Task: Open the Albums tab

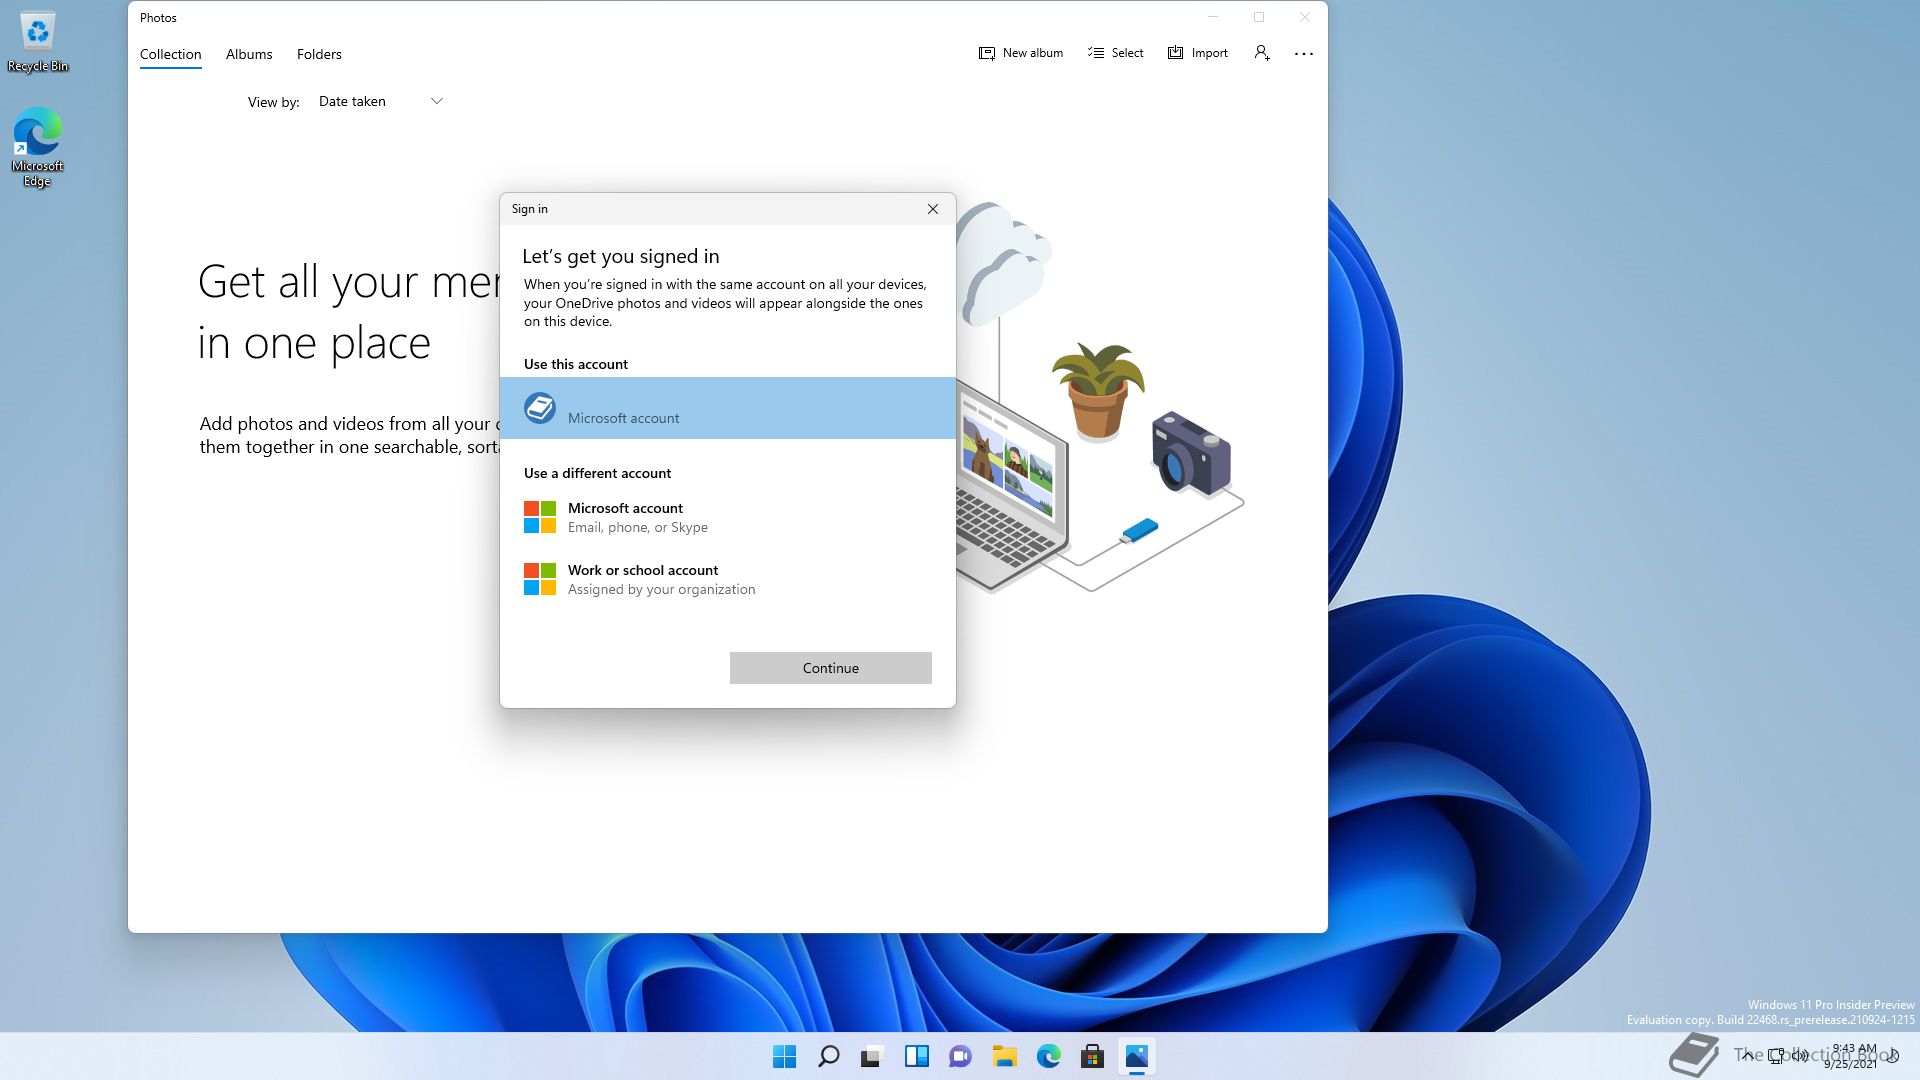Action: tap(249, 54)
